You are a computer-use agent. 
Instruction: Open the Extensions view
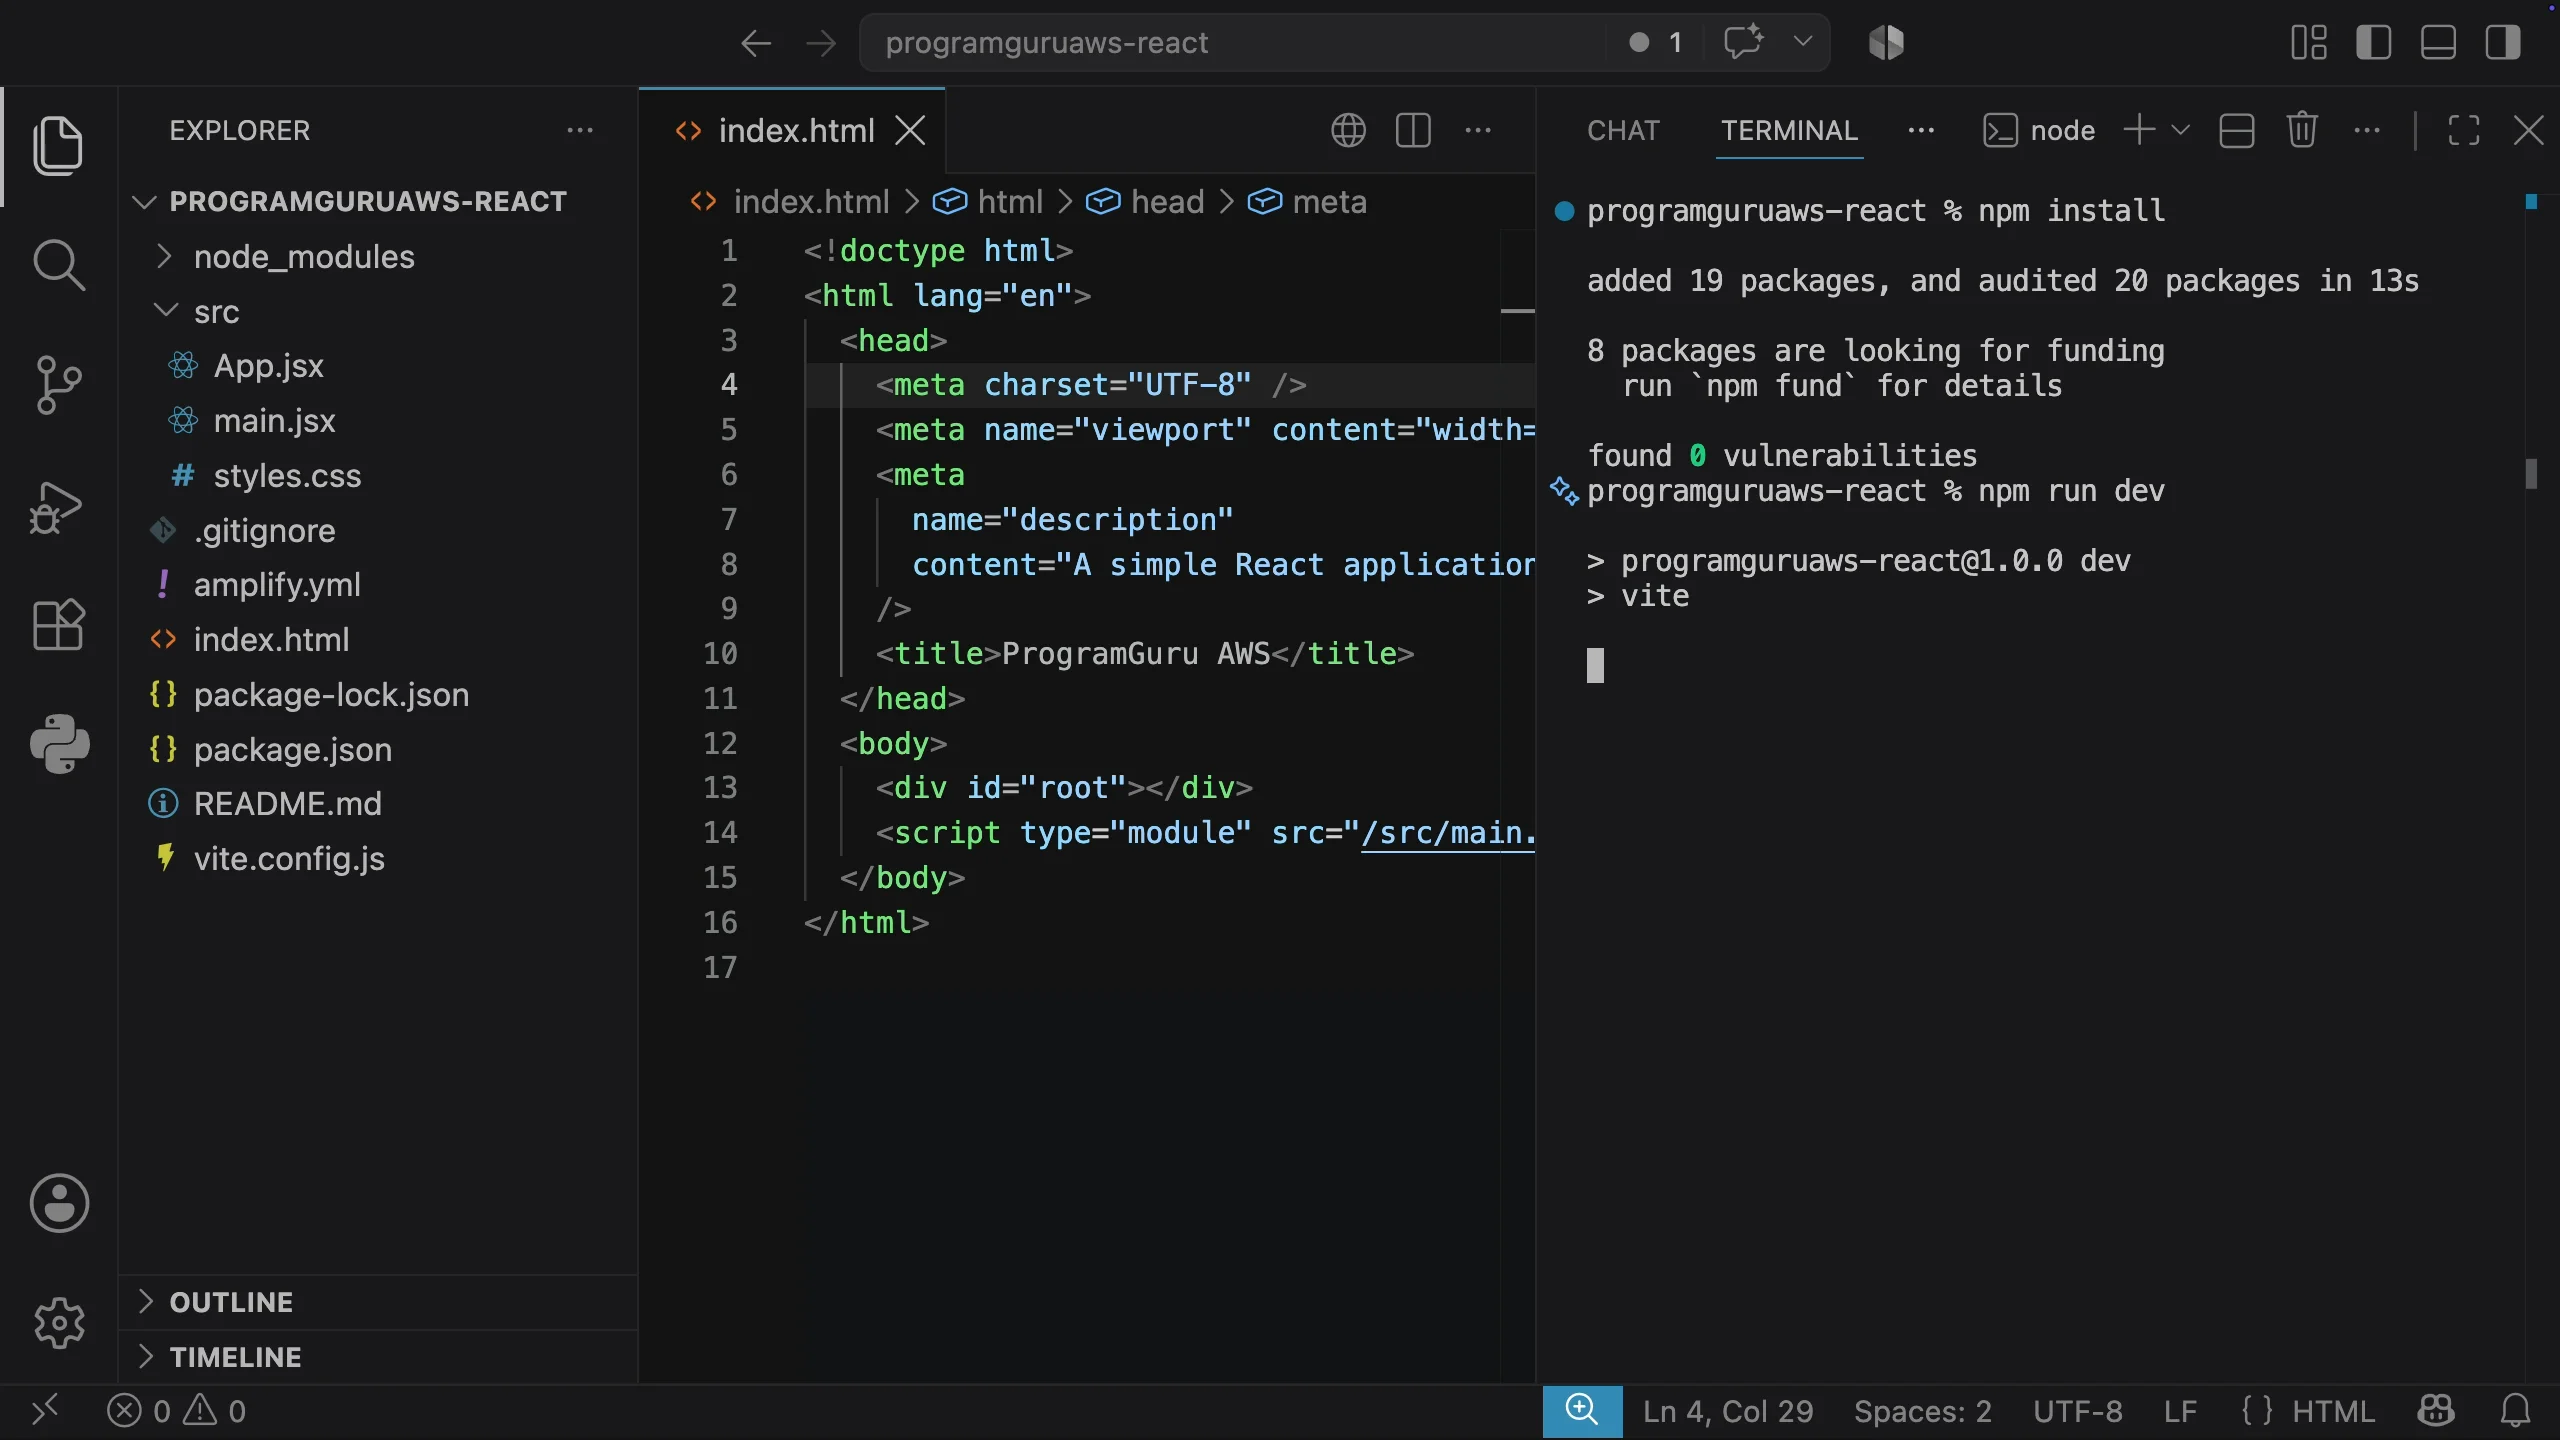click(x=58, y=625)
